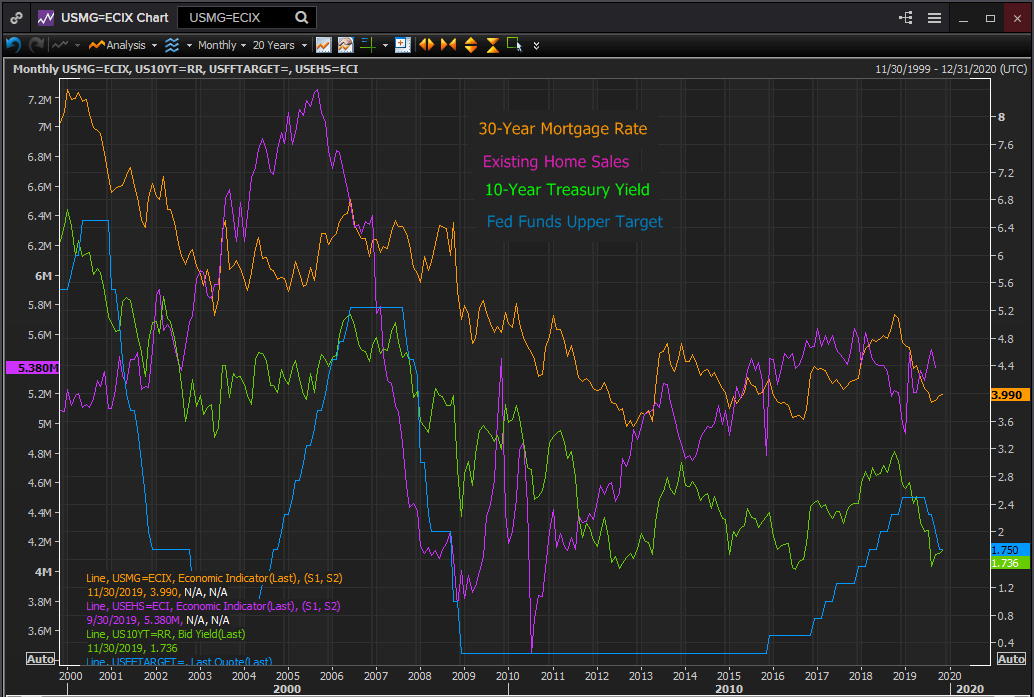
Task: Click the vertical compress arrows icon
Action: click(x=493, y=45)
